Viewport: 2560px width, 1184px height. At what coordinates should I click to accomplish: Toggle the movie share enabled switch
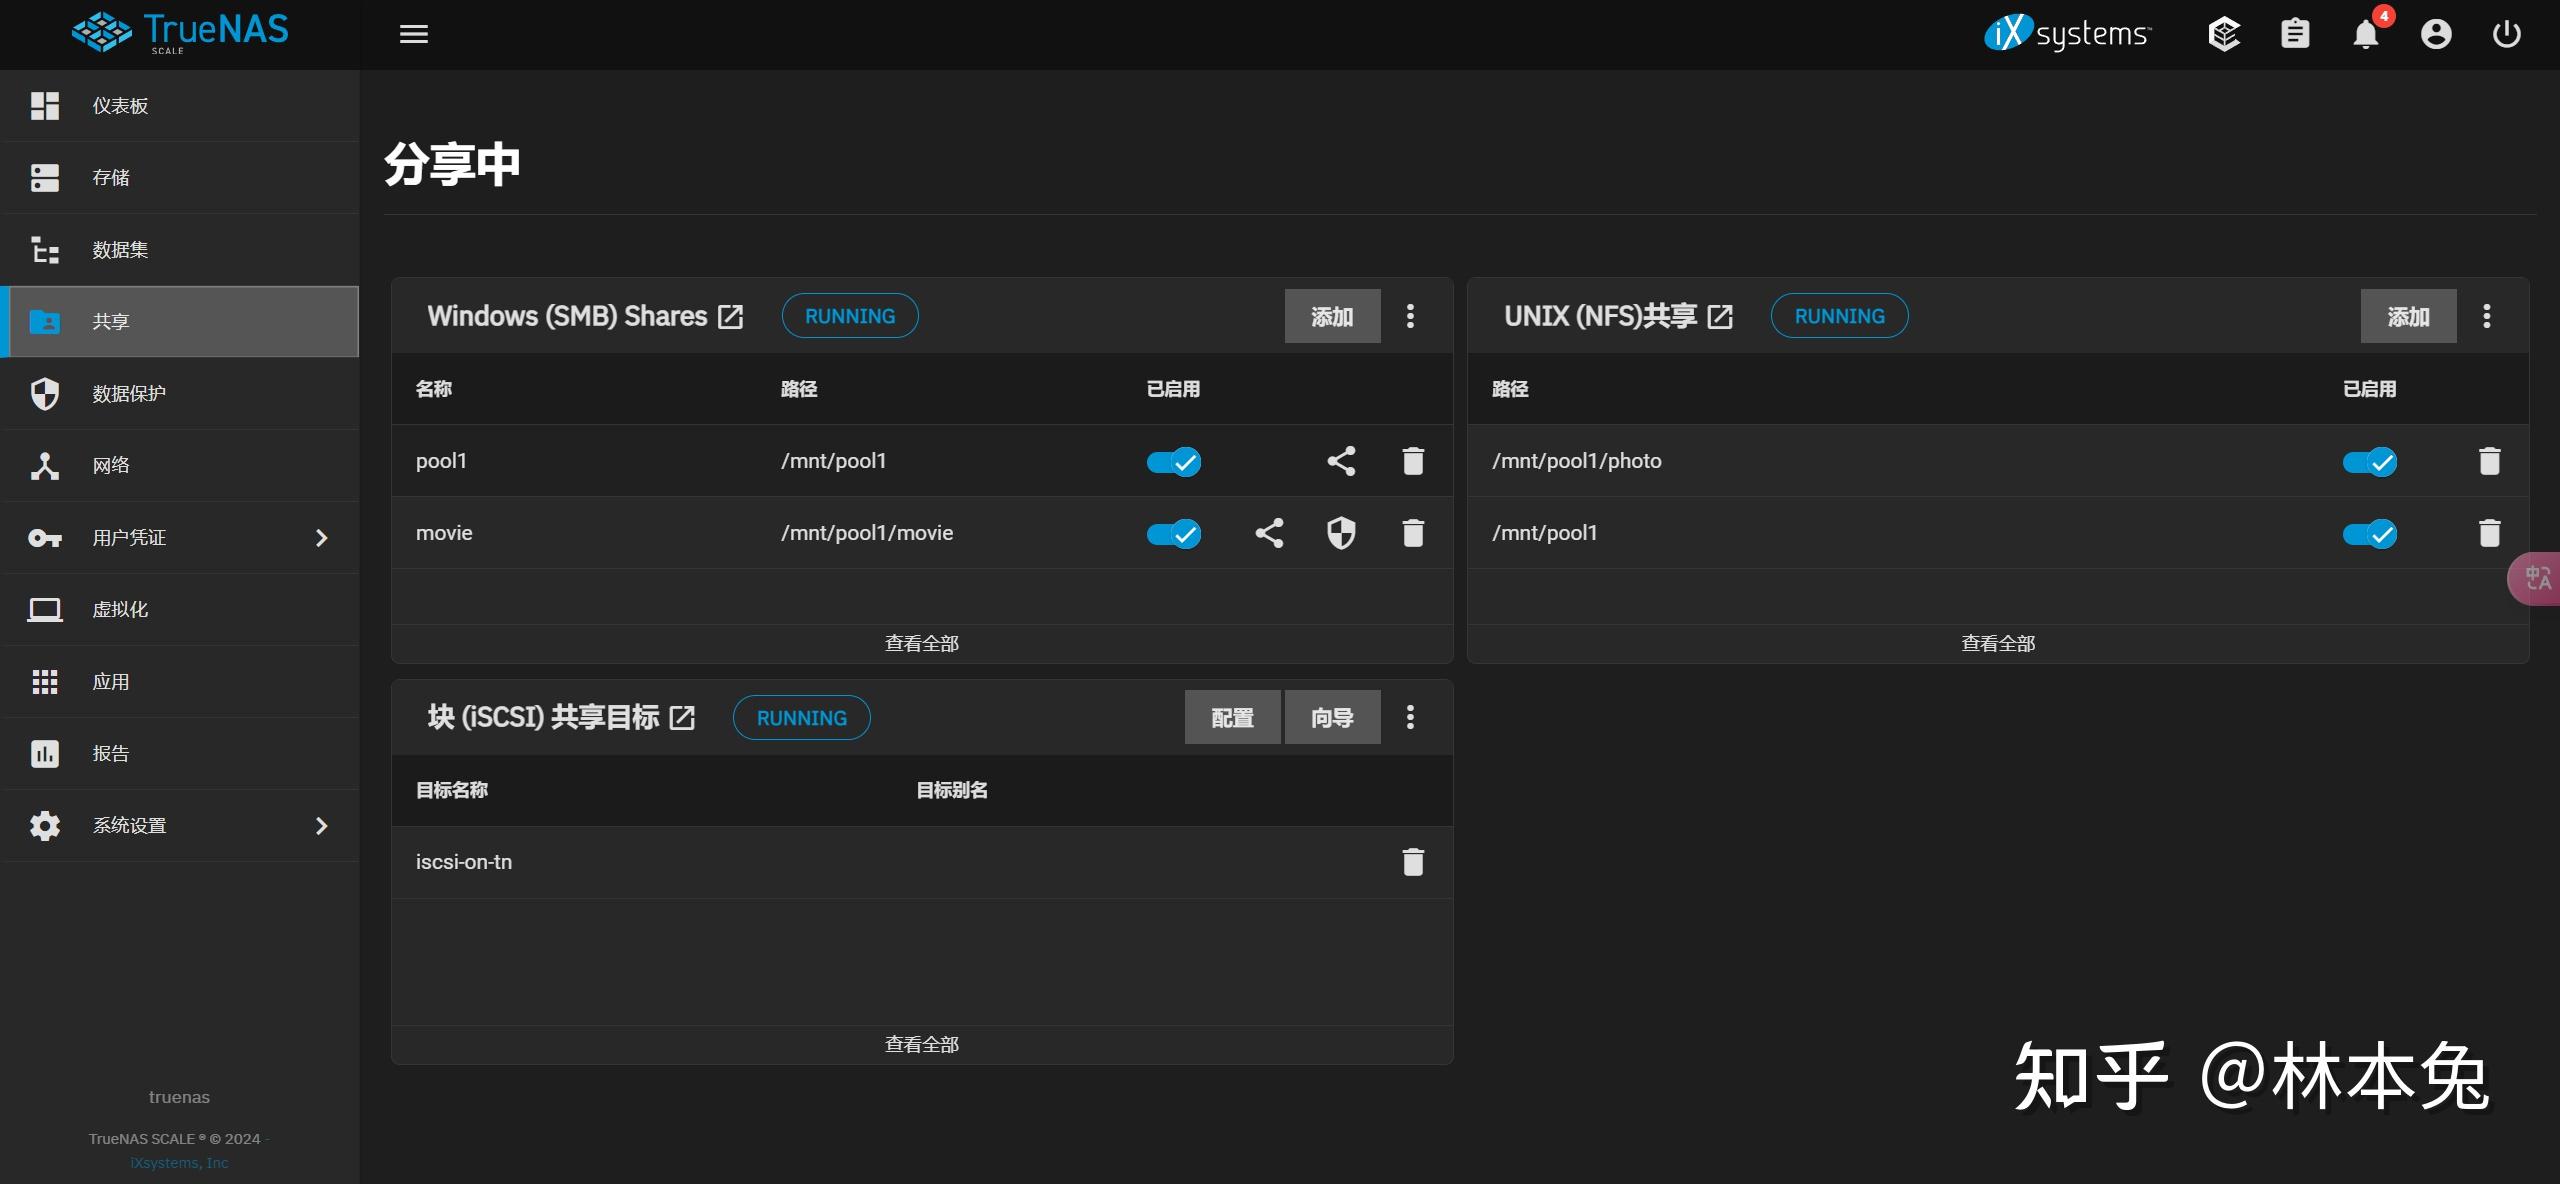click(1174, 533)
